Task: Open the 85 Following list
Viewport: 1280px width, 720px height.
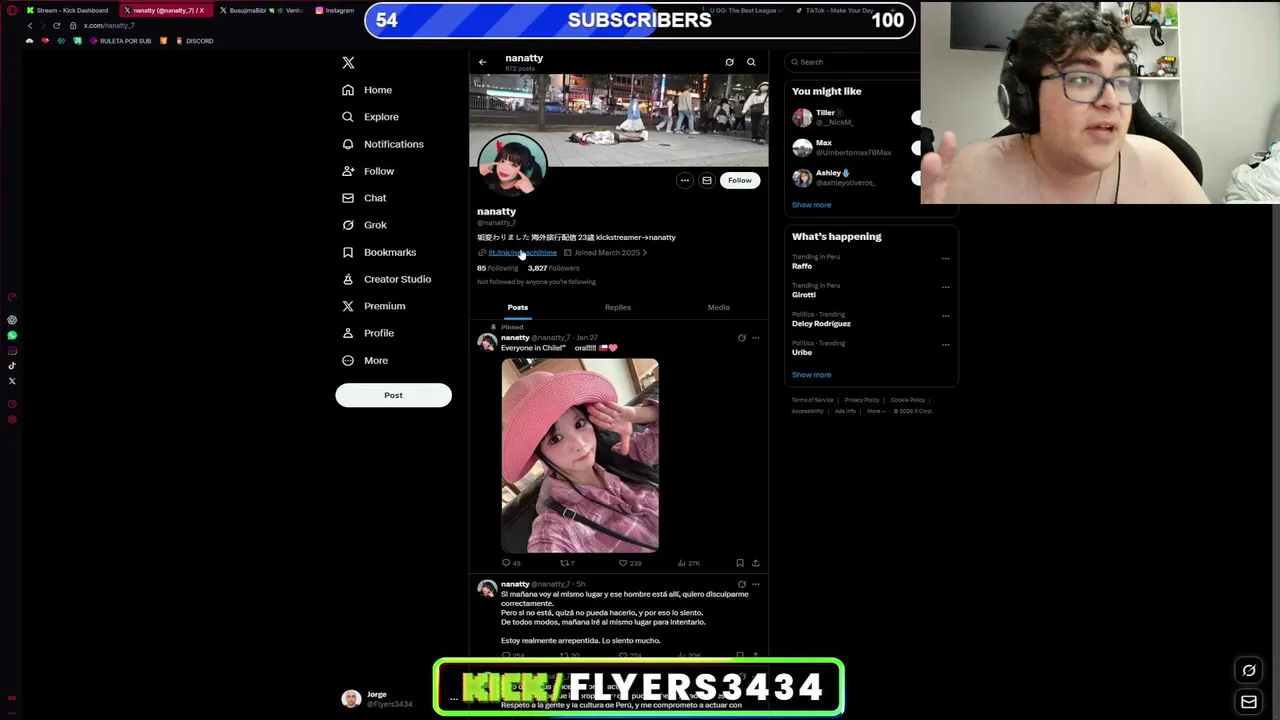Action: coord(497,268)
